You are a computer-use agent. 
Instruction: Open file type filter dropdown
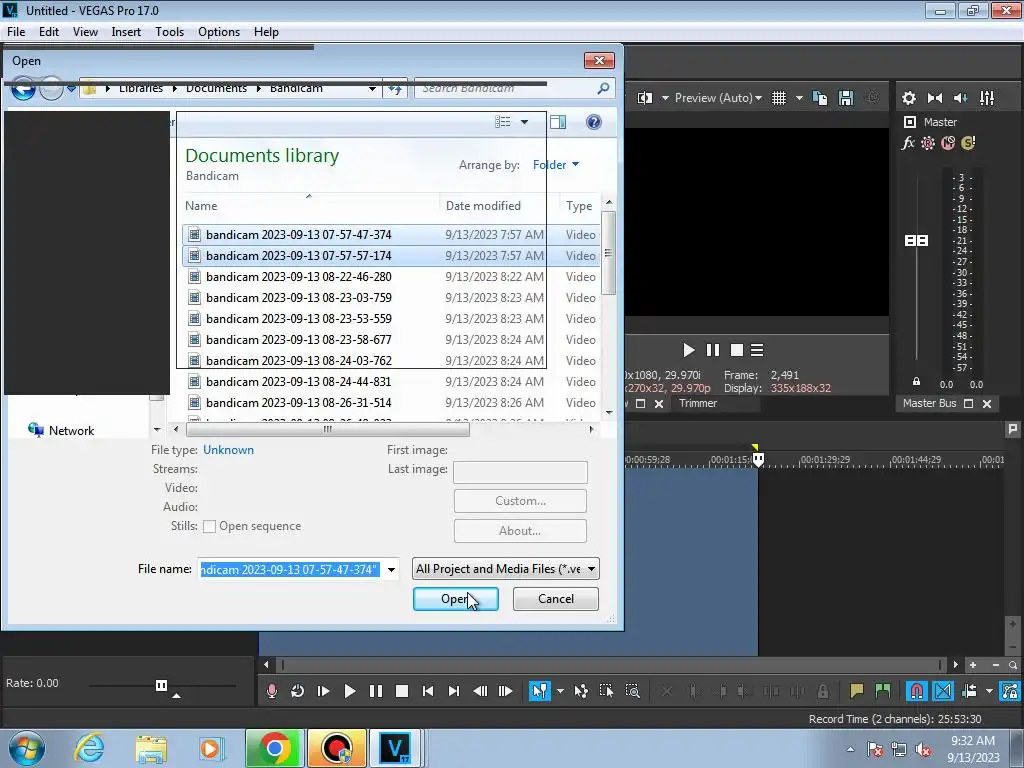505,569
